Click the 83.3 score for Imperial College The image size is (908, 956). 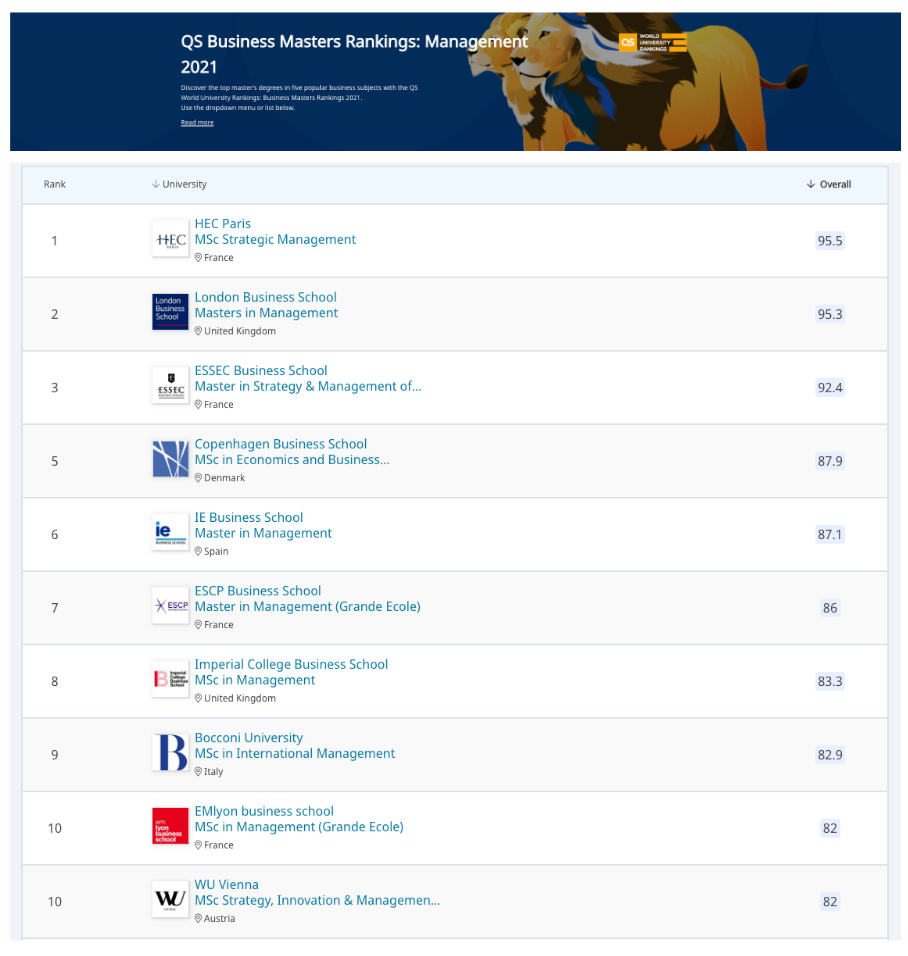pos(830,681)
